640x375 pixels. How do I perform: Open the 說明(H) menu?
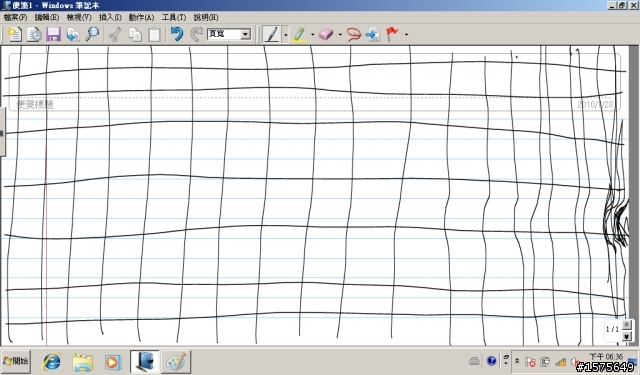pyautogui.click(x=206, y=17)
